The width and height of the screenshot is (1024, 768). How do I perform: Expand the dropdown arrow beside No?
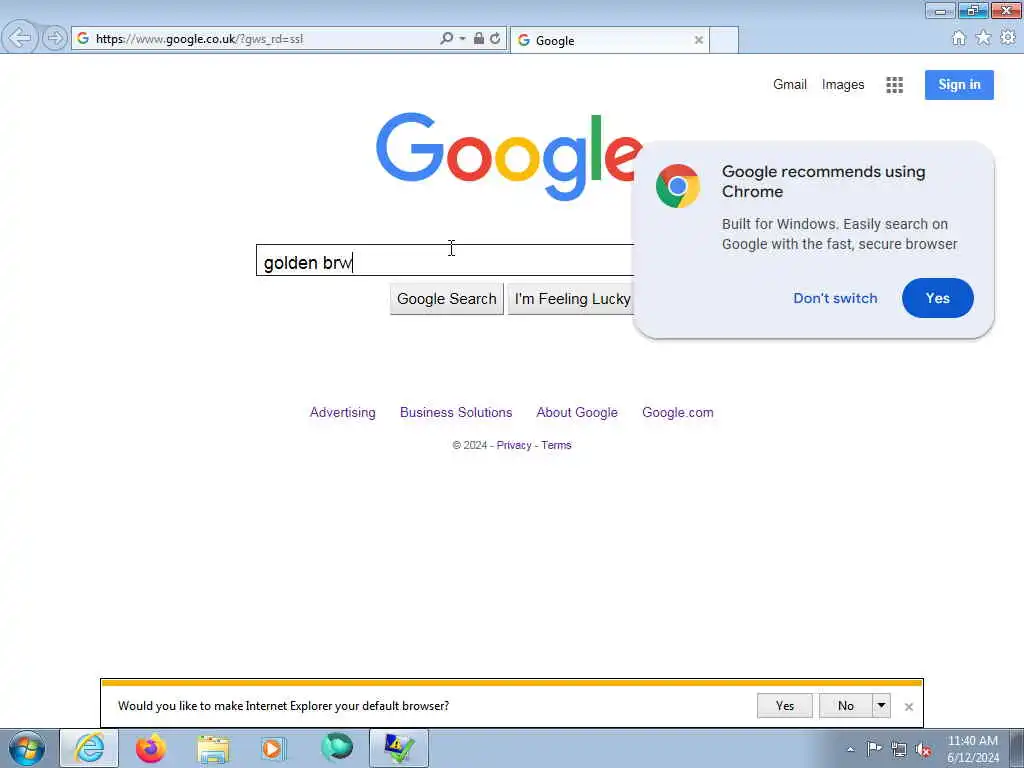click(x=882, y=706)
